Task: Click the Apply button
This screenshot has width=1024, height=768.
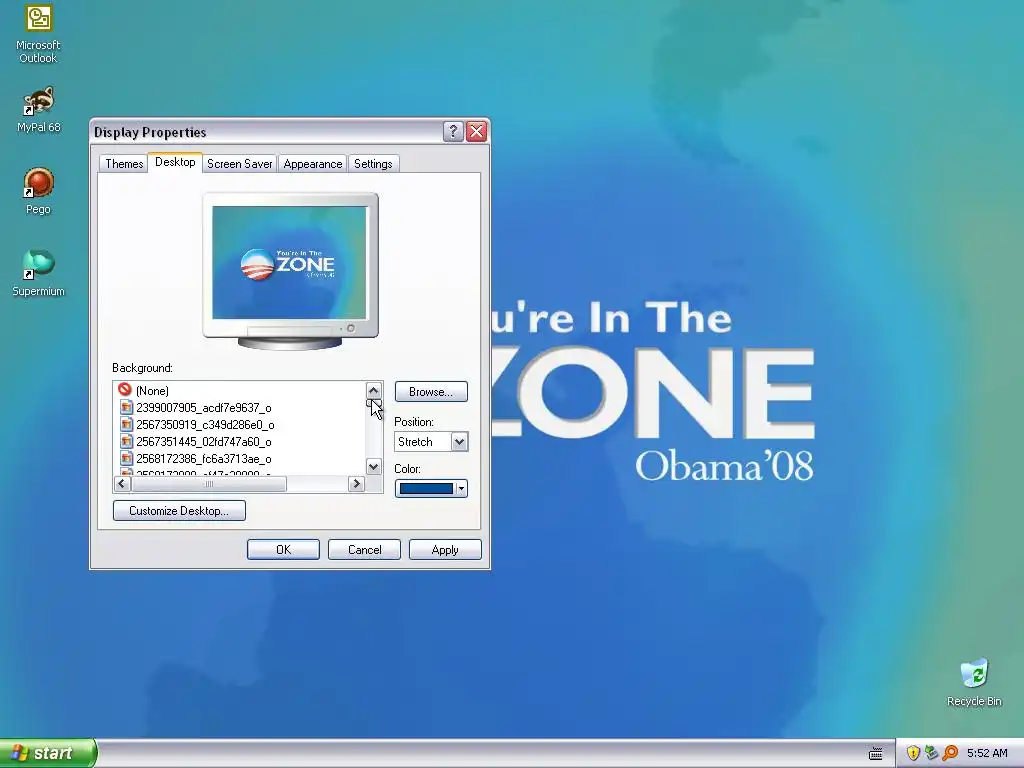Action: tap(445, 550)
